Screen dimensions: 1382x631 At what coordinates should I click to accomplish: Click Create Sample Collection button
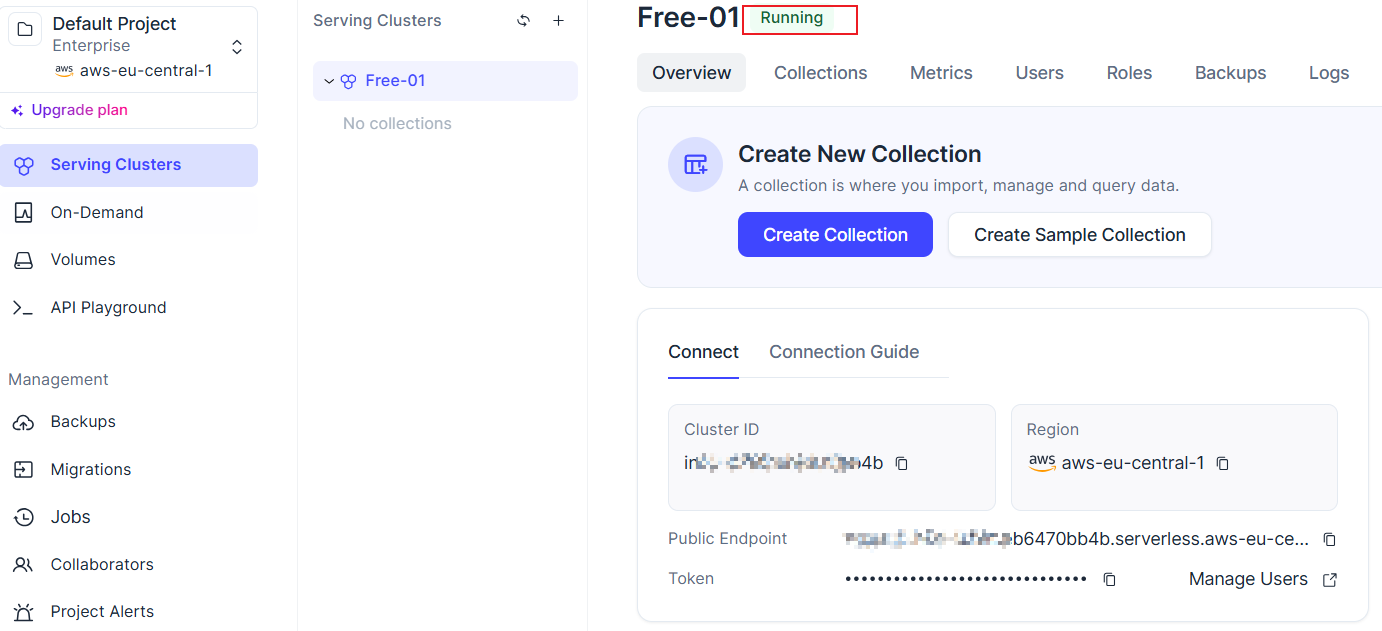(1080, 235)
